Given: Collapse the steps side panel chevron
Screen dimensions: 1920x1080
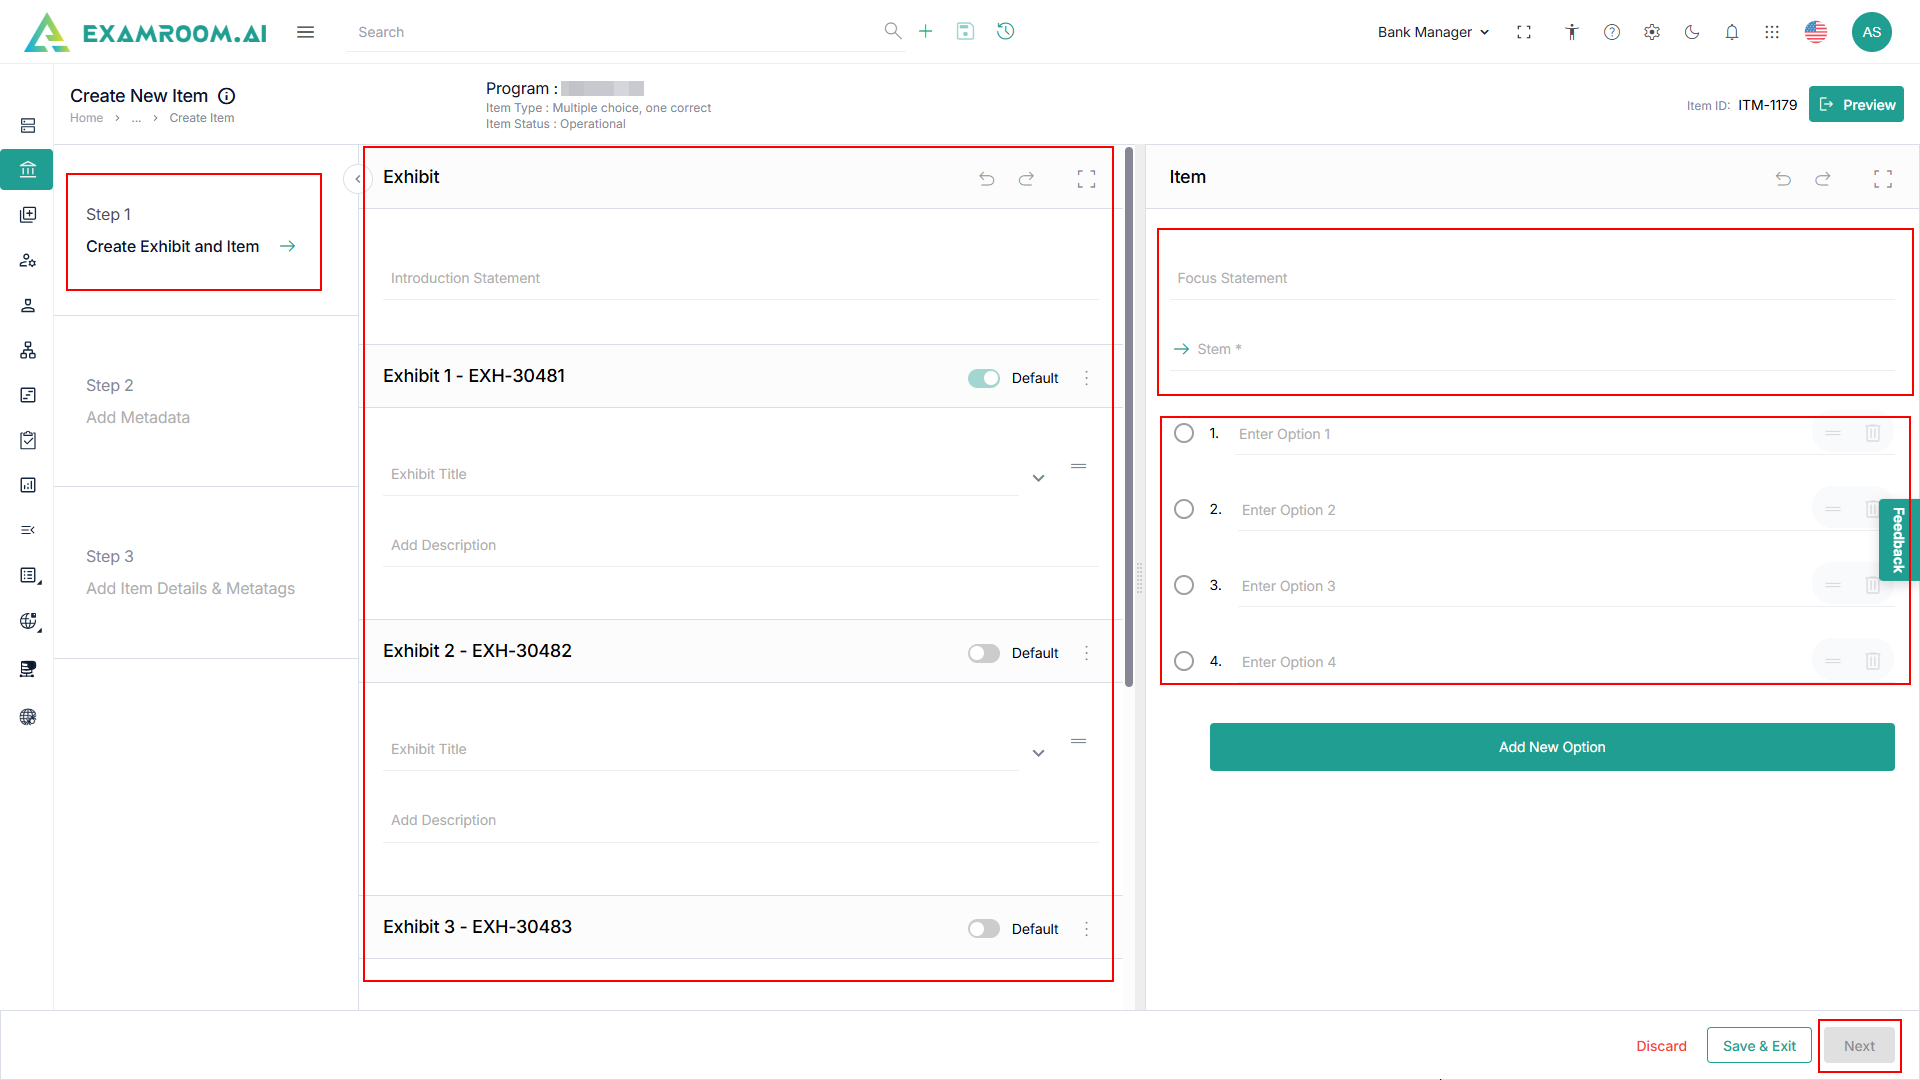Looking at the screenshot, I should tap(357, 179).
